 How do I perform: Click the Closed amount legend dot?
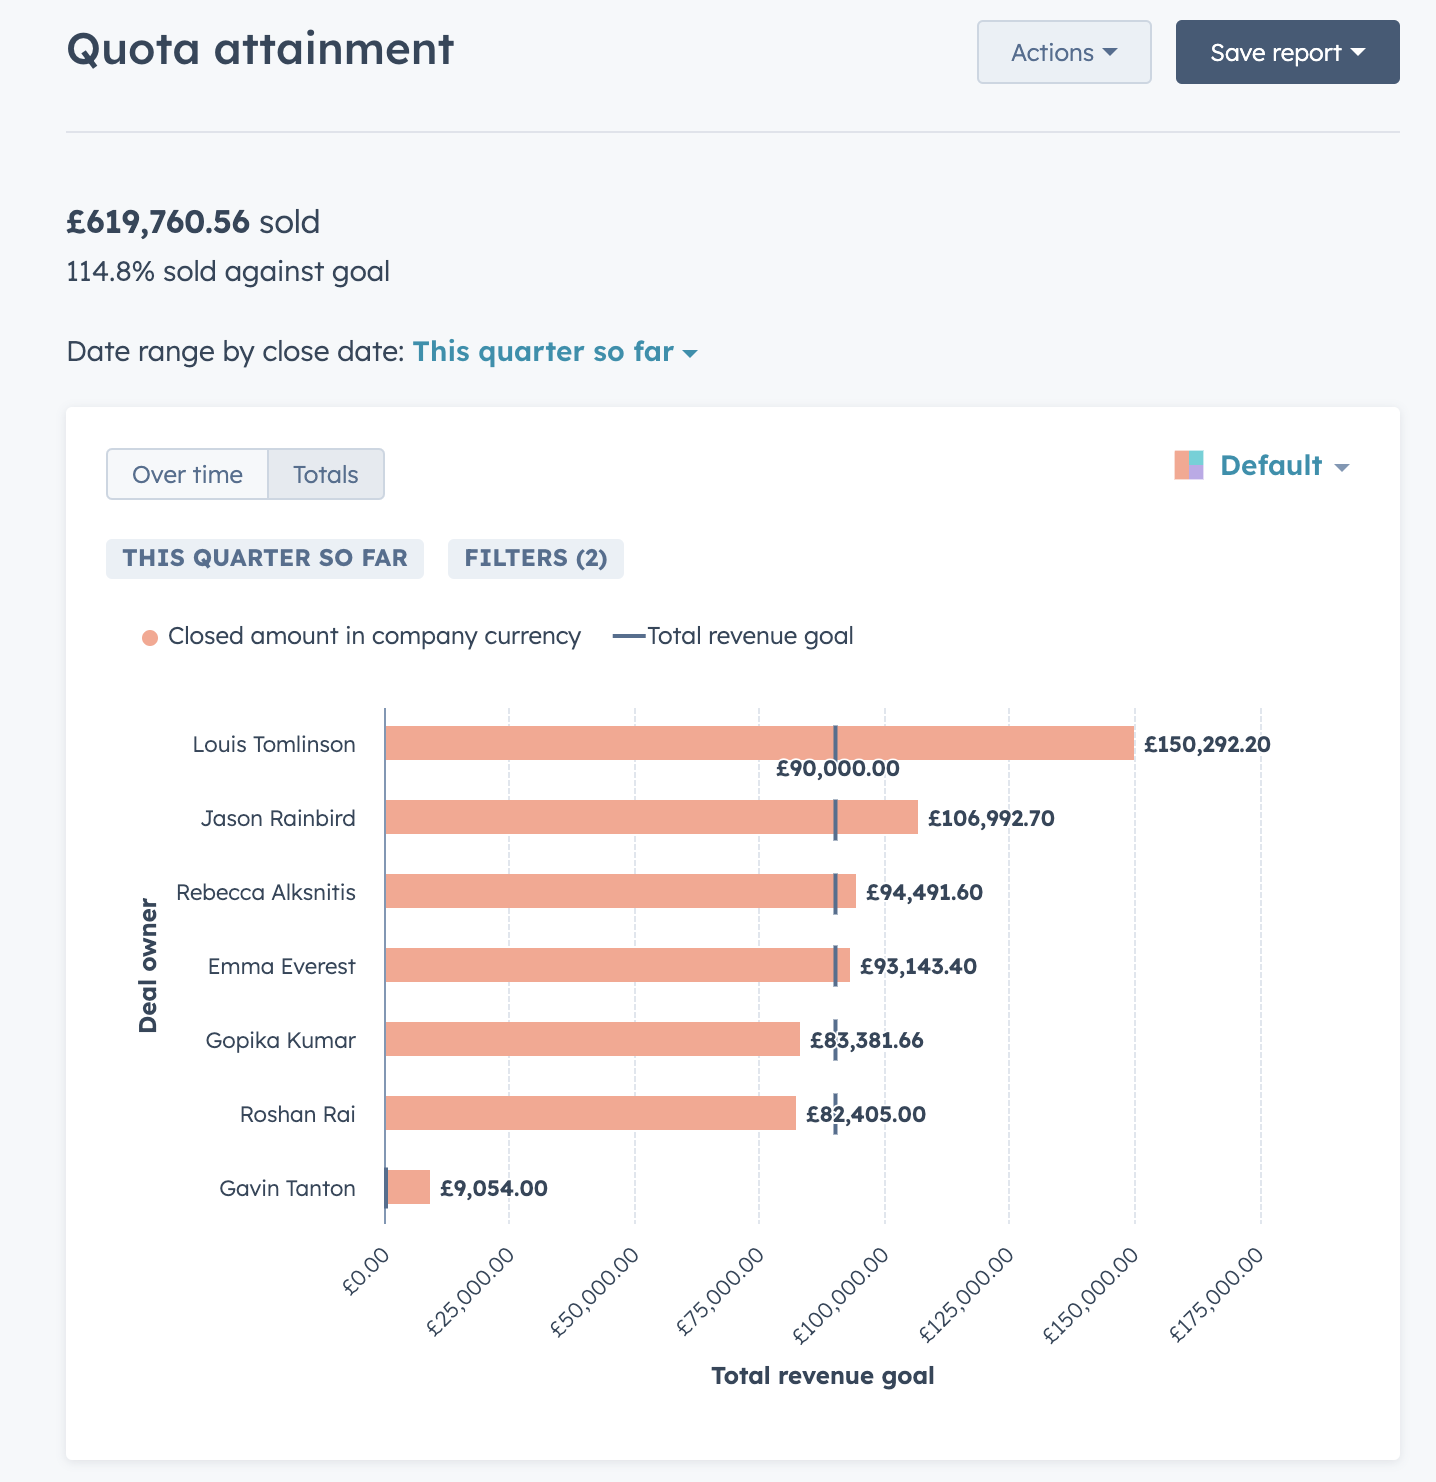[151, 635]
